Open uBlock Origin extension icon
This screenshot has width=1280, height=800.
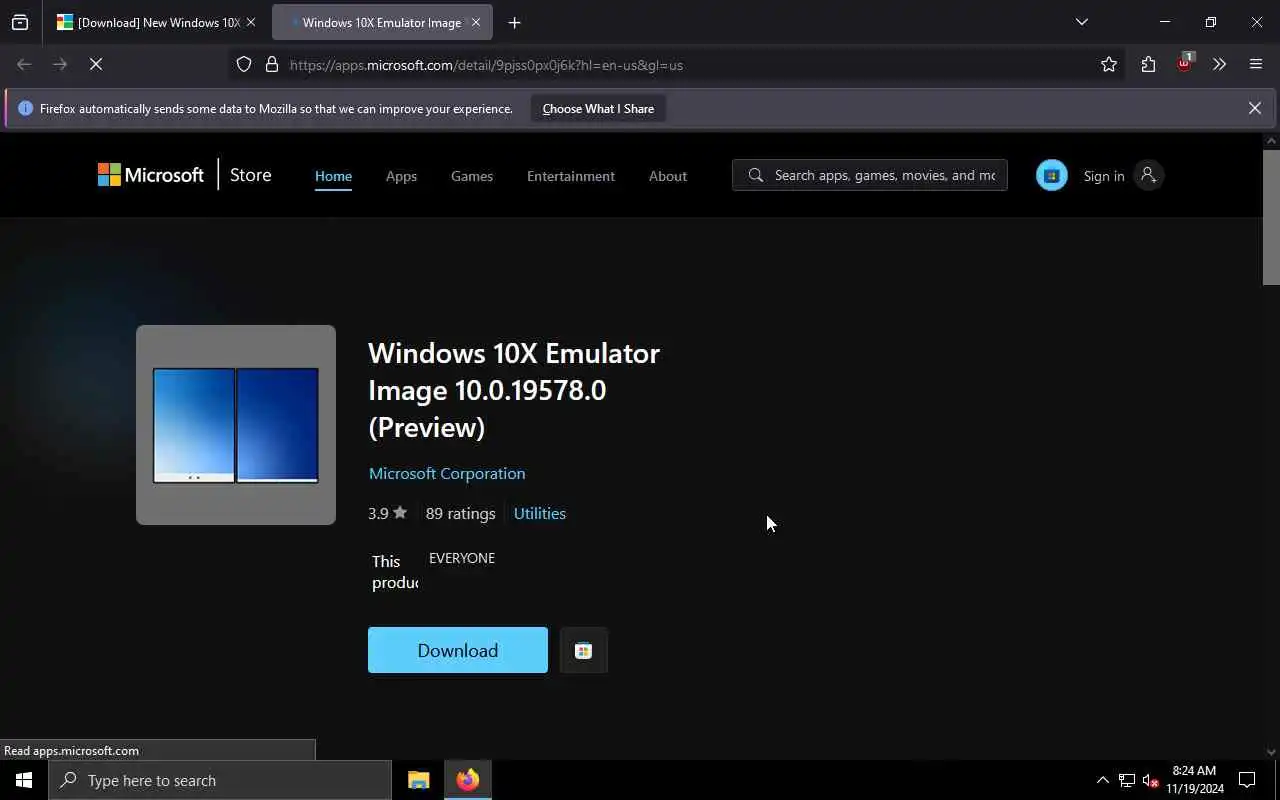(1184, 63)
